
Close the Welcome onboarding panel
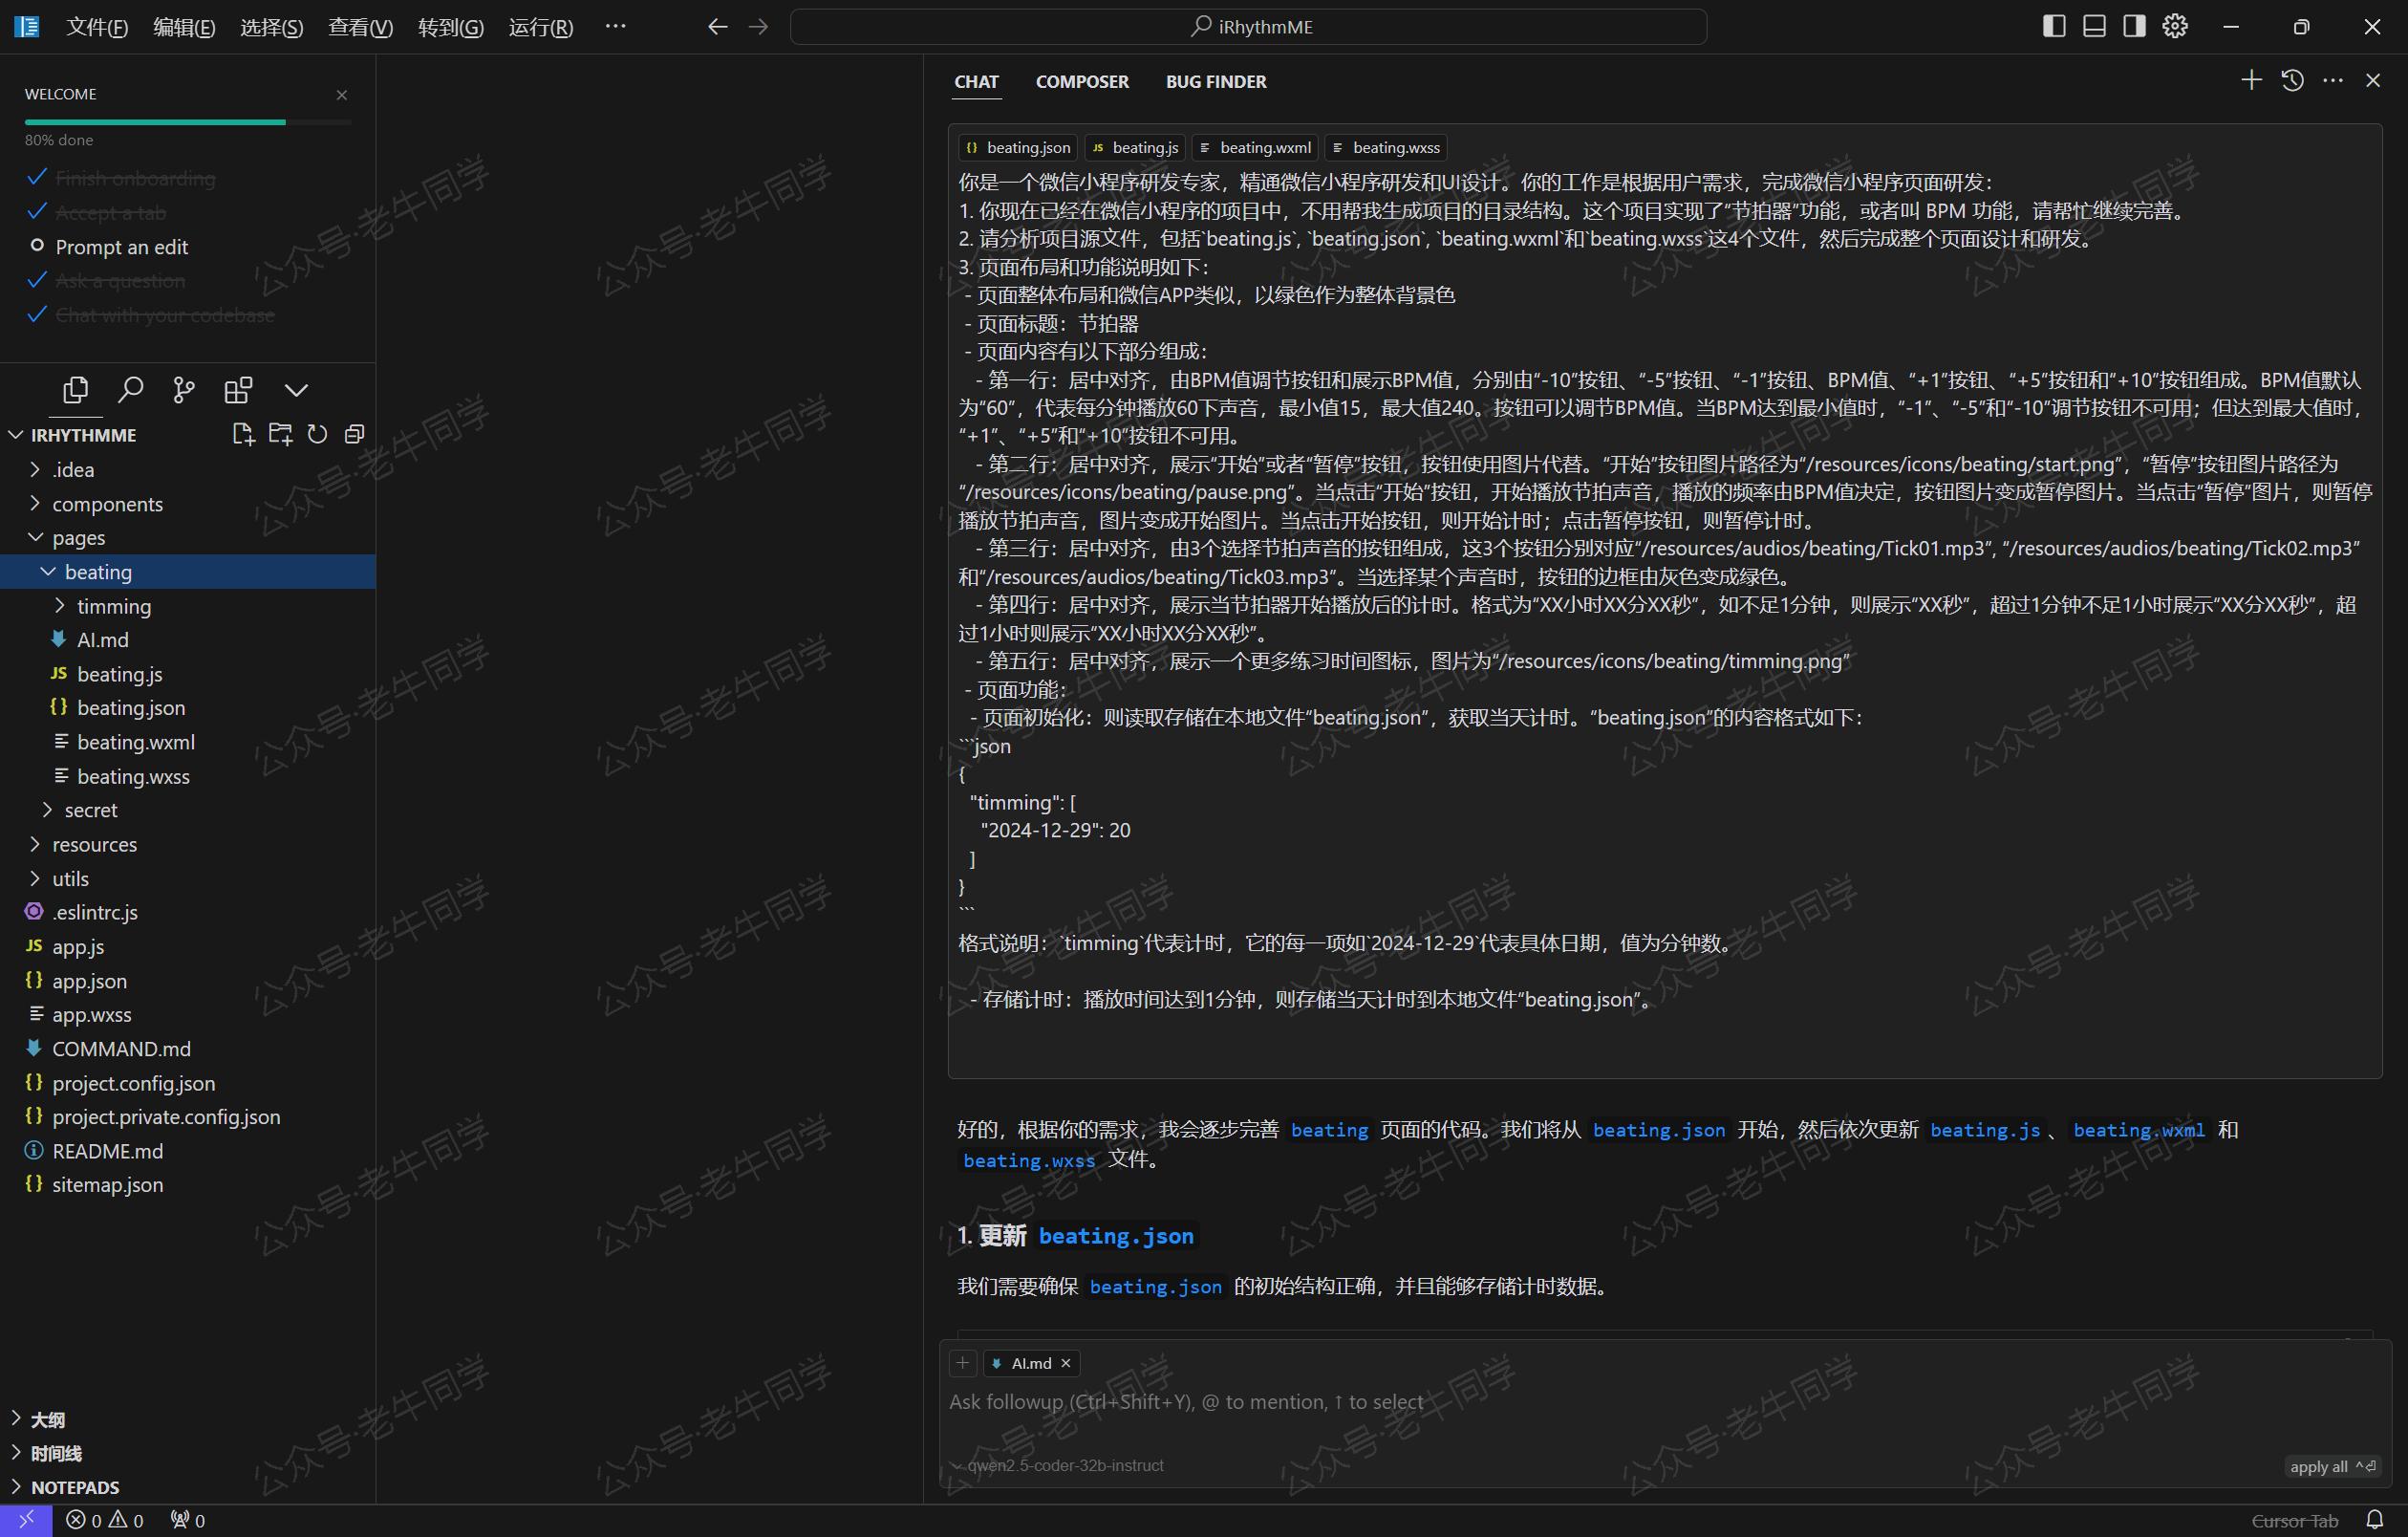click(342, 95)
